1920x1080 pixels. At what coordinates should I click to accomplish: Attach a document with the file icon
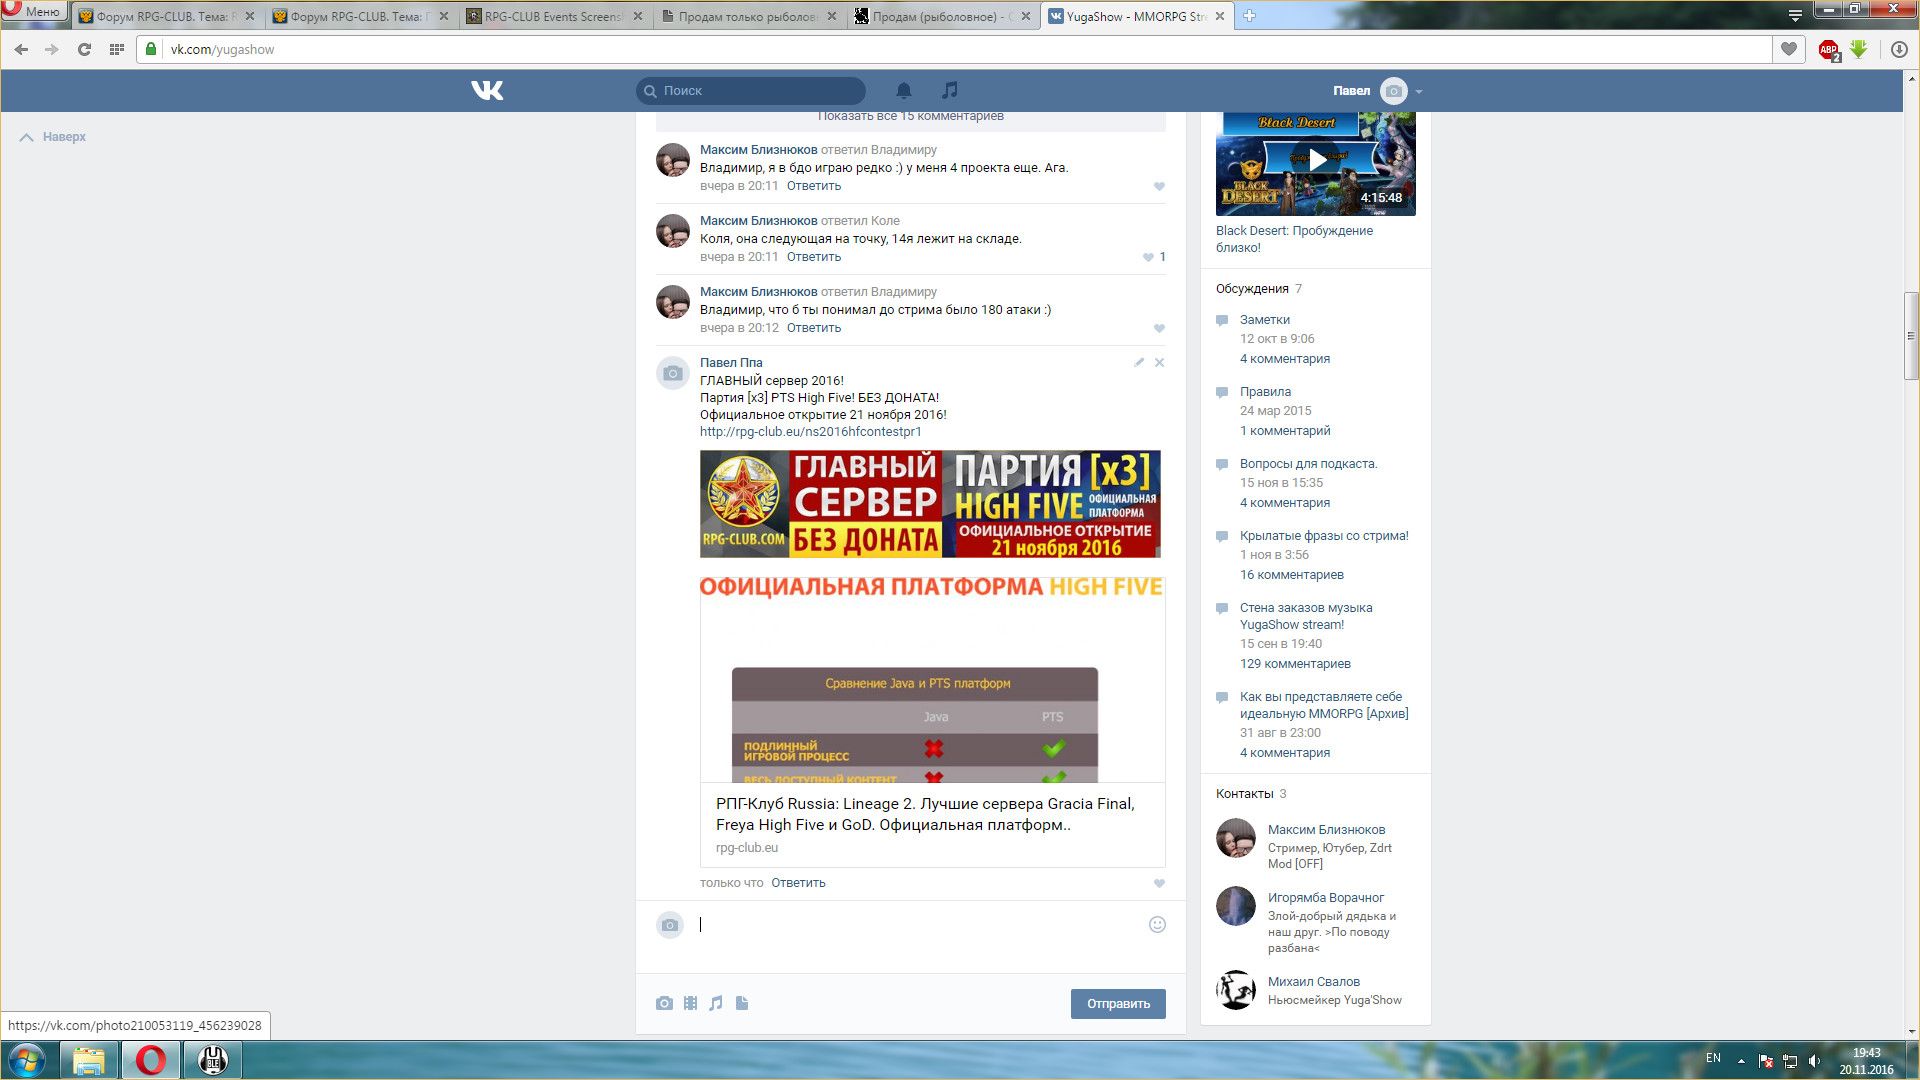(742, 1003)
